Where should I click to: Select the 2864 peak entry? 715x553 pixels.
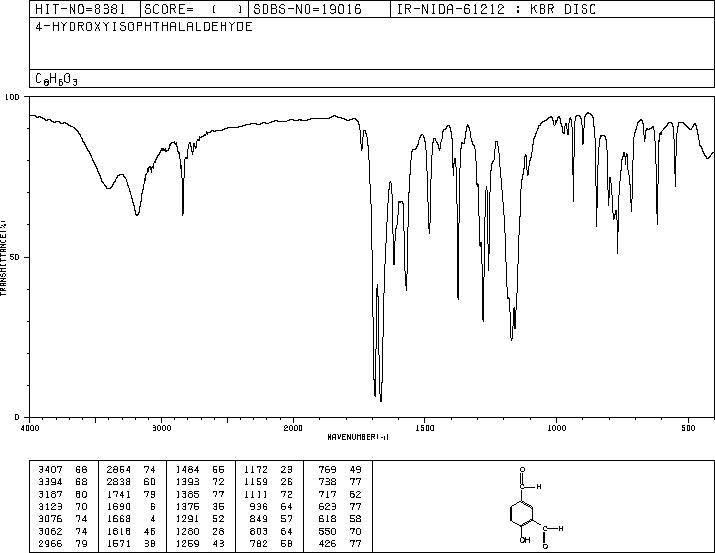(131, 470)
